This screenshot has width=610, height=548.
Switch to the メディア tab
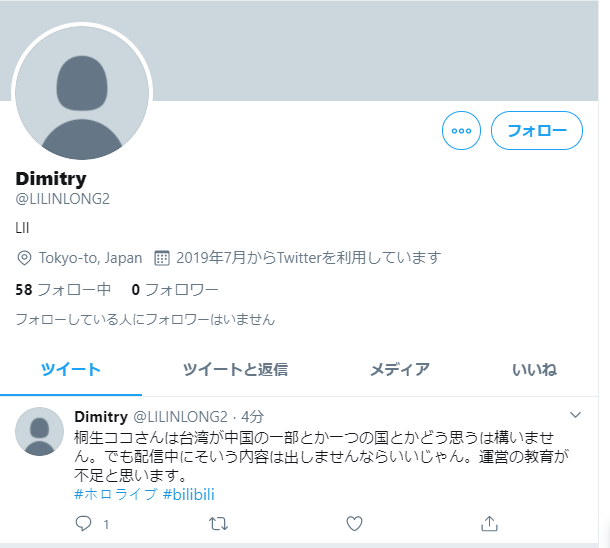tap(400, 369)
